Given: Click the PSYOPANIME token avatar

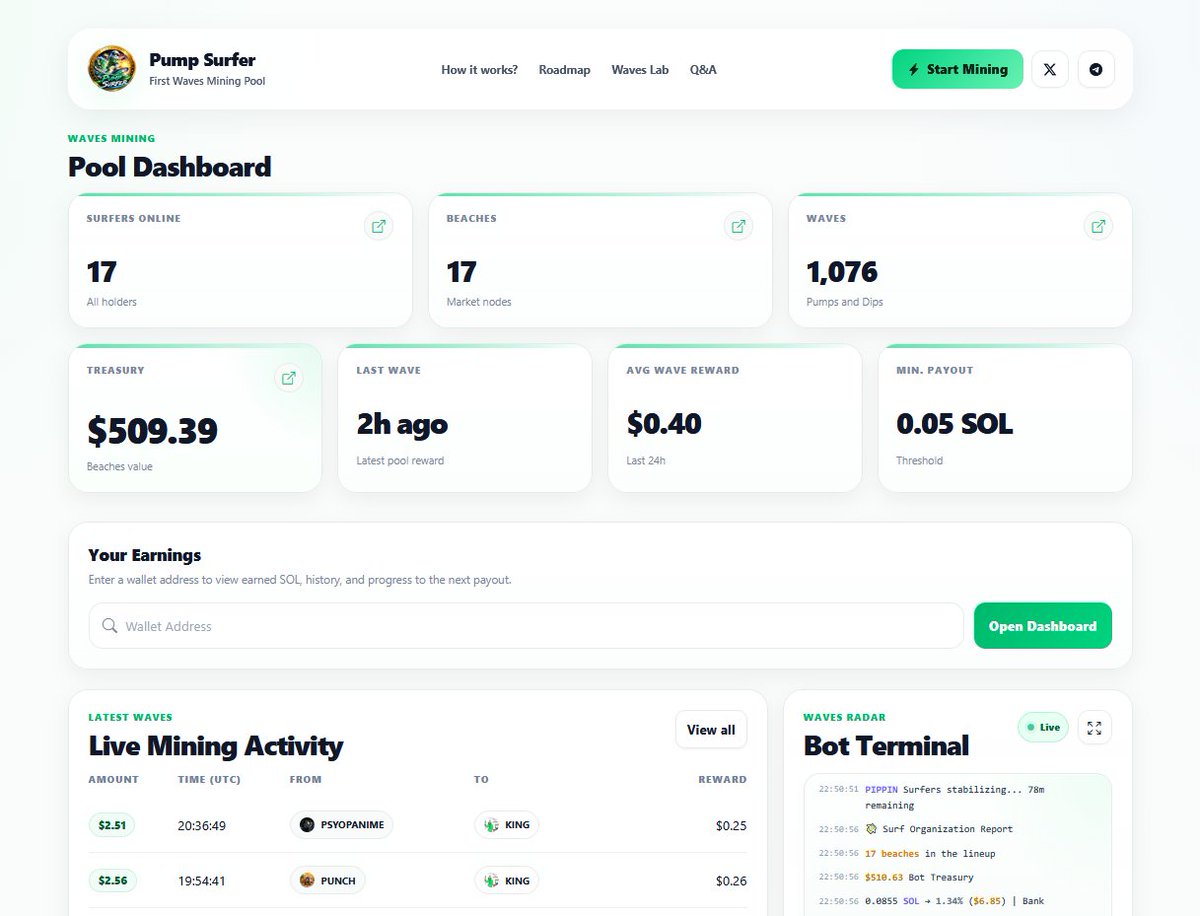Looking at the screenshot, I should [307, 825].
